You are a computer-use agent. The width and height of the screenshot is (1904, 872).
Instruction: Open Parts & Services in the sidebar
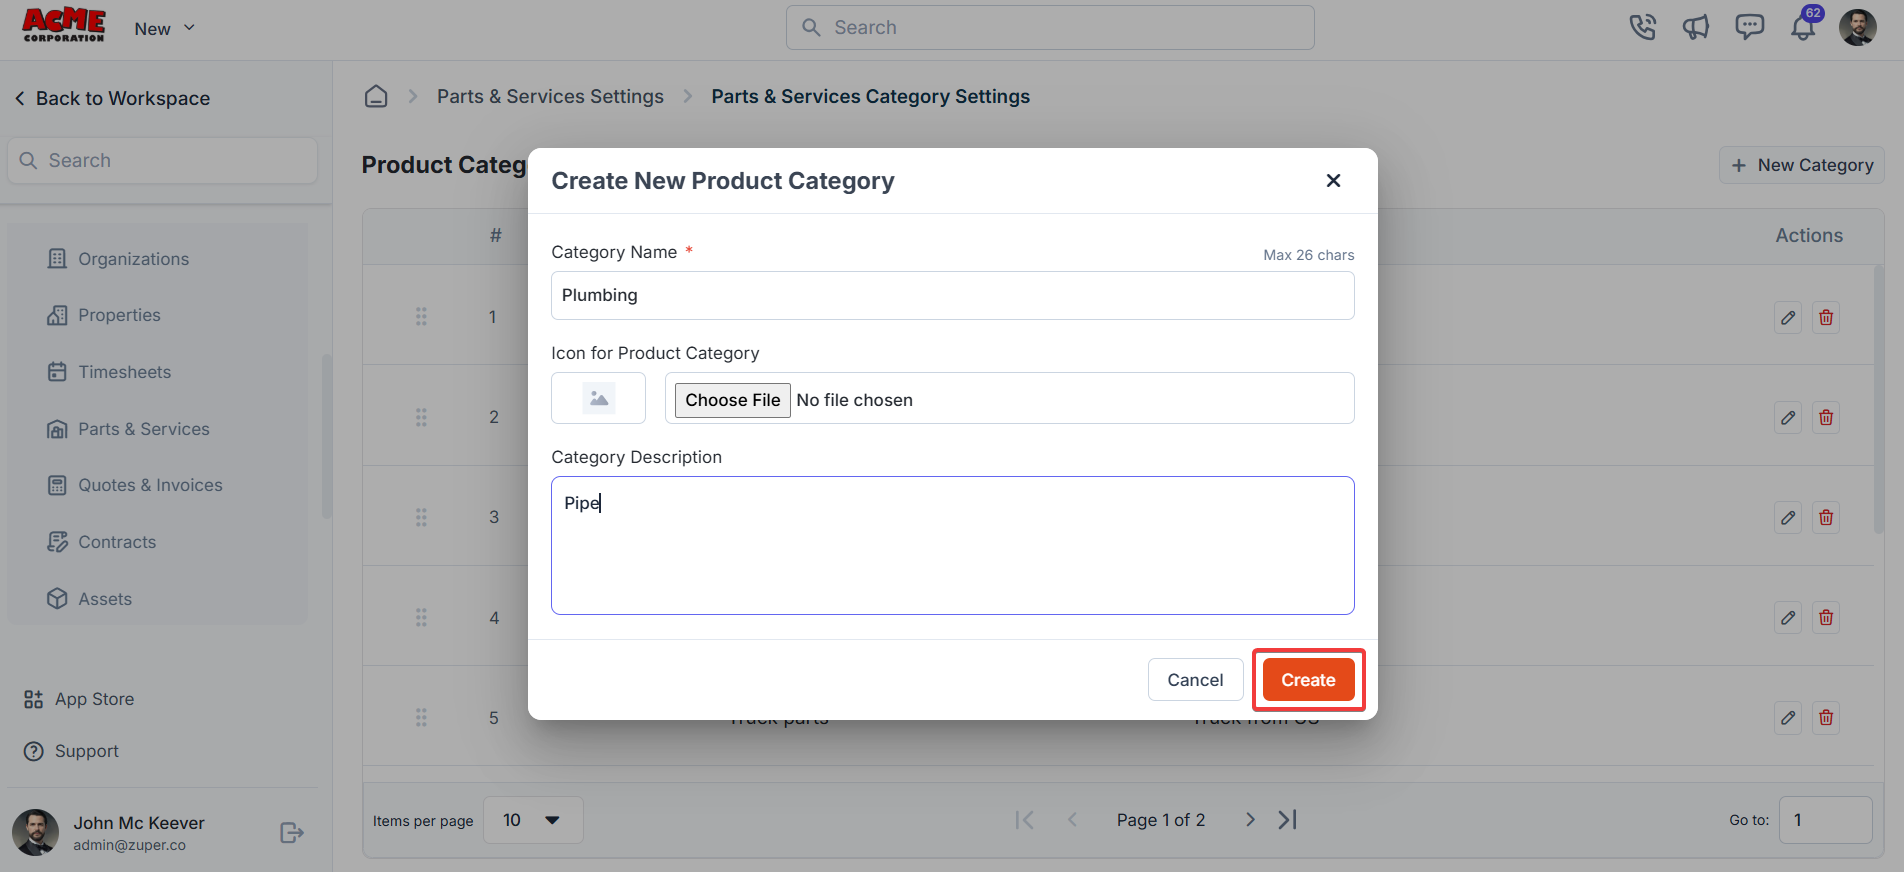point(129,429)
